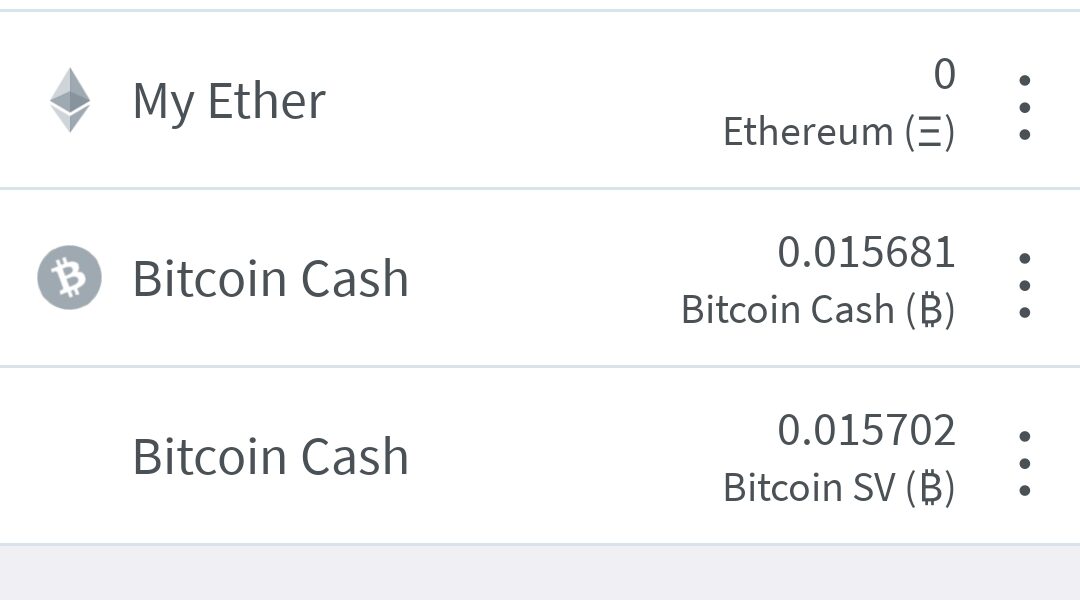Select the Bitcoin Cash name without an icon

pos(270,457)
